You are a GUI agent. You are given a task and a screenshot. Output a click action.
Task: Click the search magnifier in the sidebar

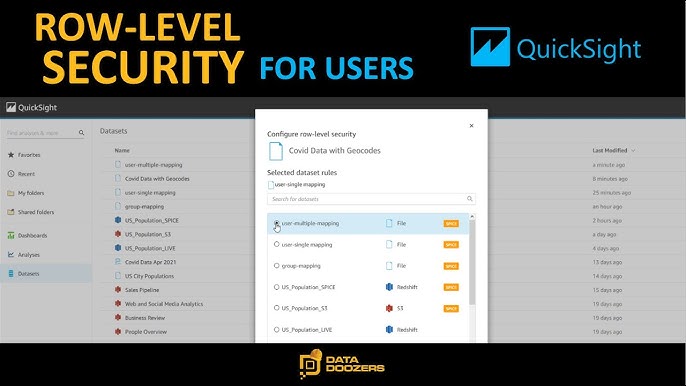(x=81, y=133)
